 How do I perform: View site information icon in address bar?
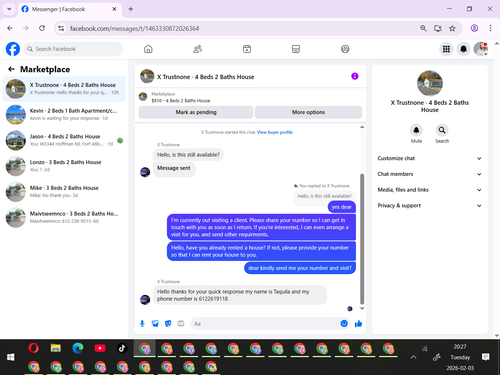[x=61, y=28]
